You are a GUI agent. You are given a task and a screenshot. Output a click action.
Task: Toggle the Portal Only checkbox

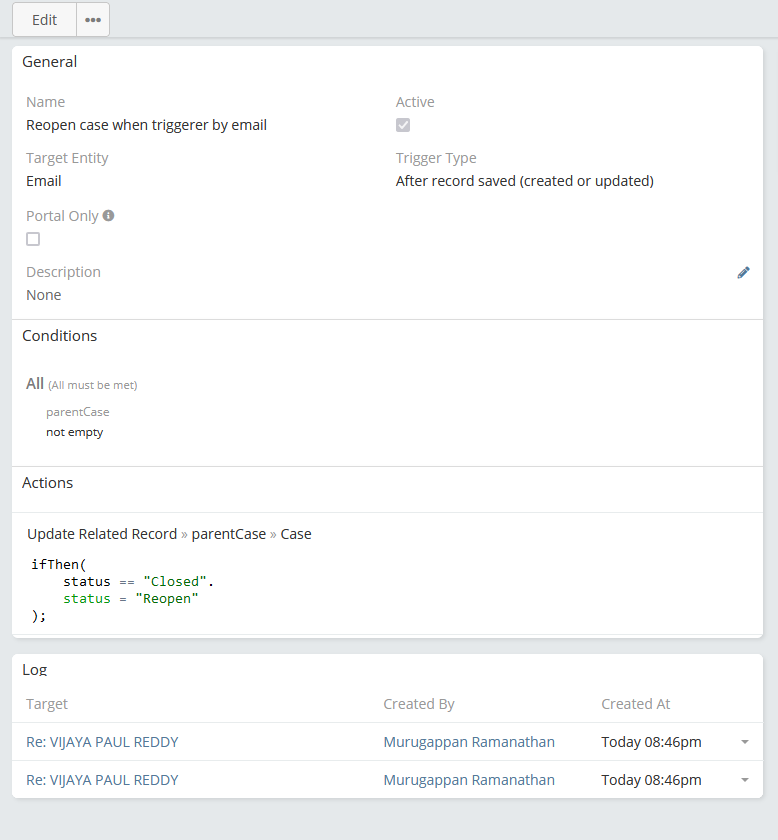[x=33, y=239]
